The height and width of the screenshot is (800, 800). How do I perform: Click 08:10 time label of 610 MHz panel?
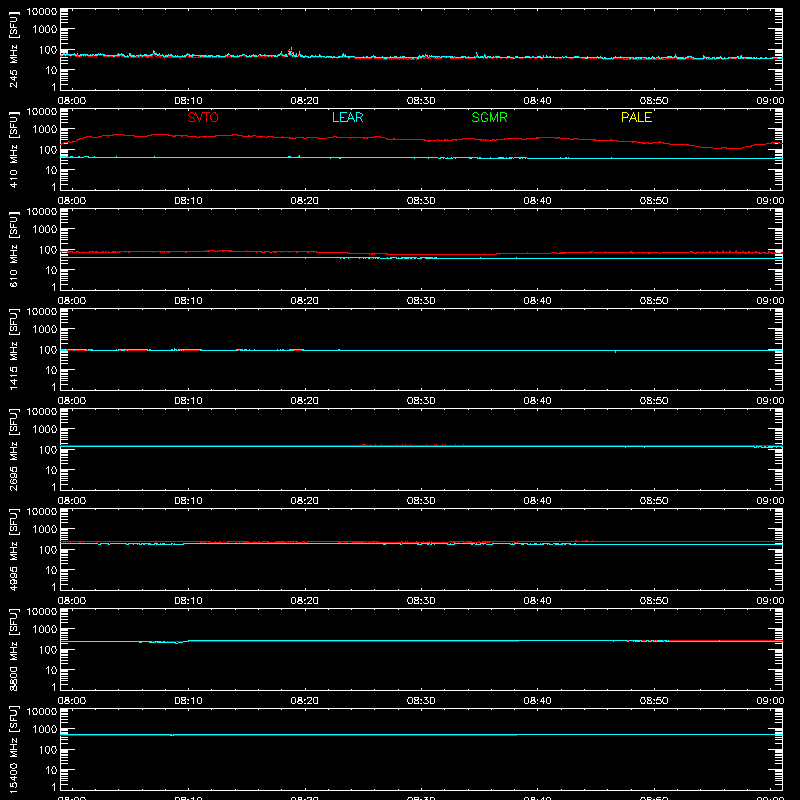(188, 301)
